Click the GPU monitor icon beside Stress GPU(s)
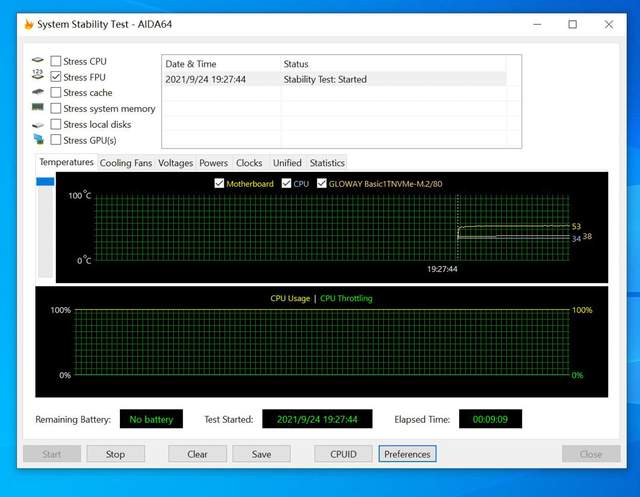 click(38, 139)
